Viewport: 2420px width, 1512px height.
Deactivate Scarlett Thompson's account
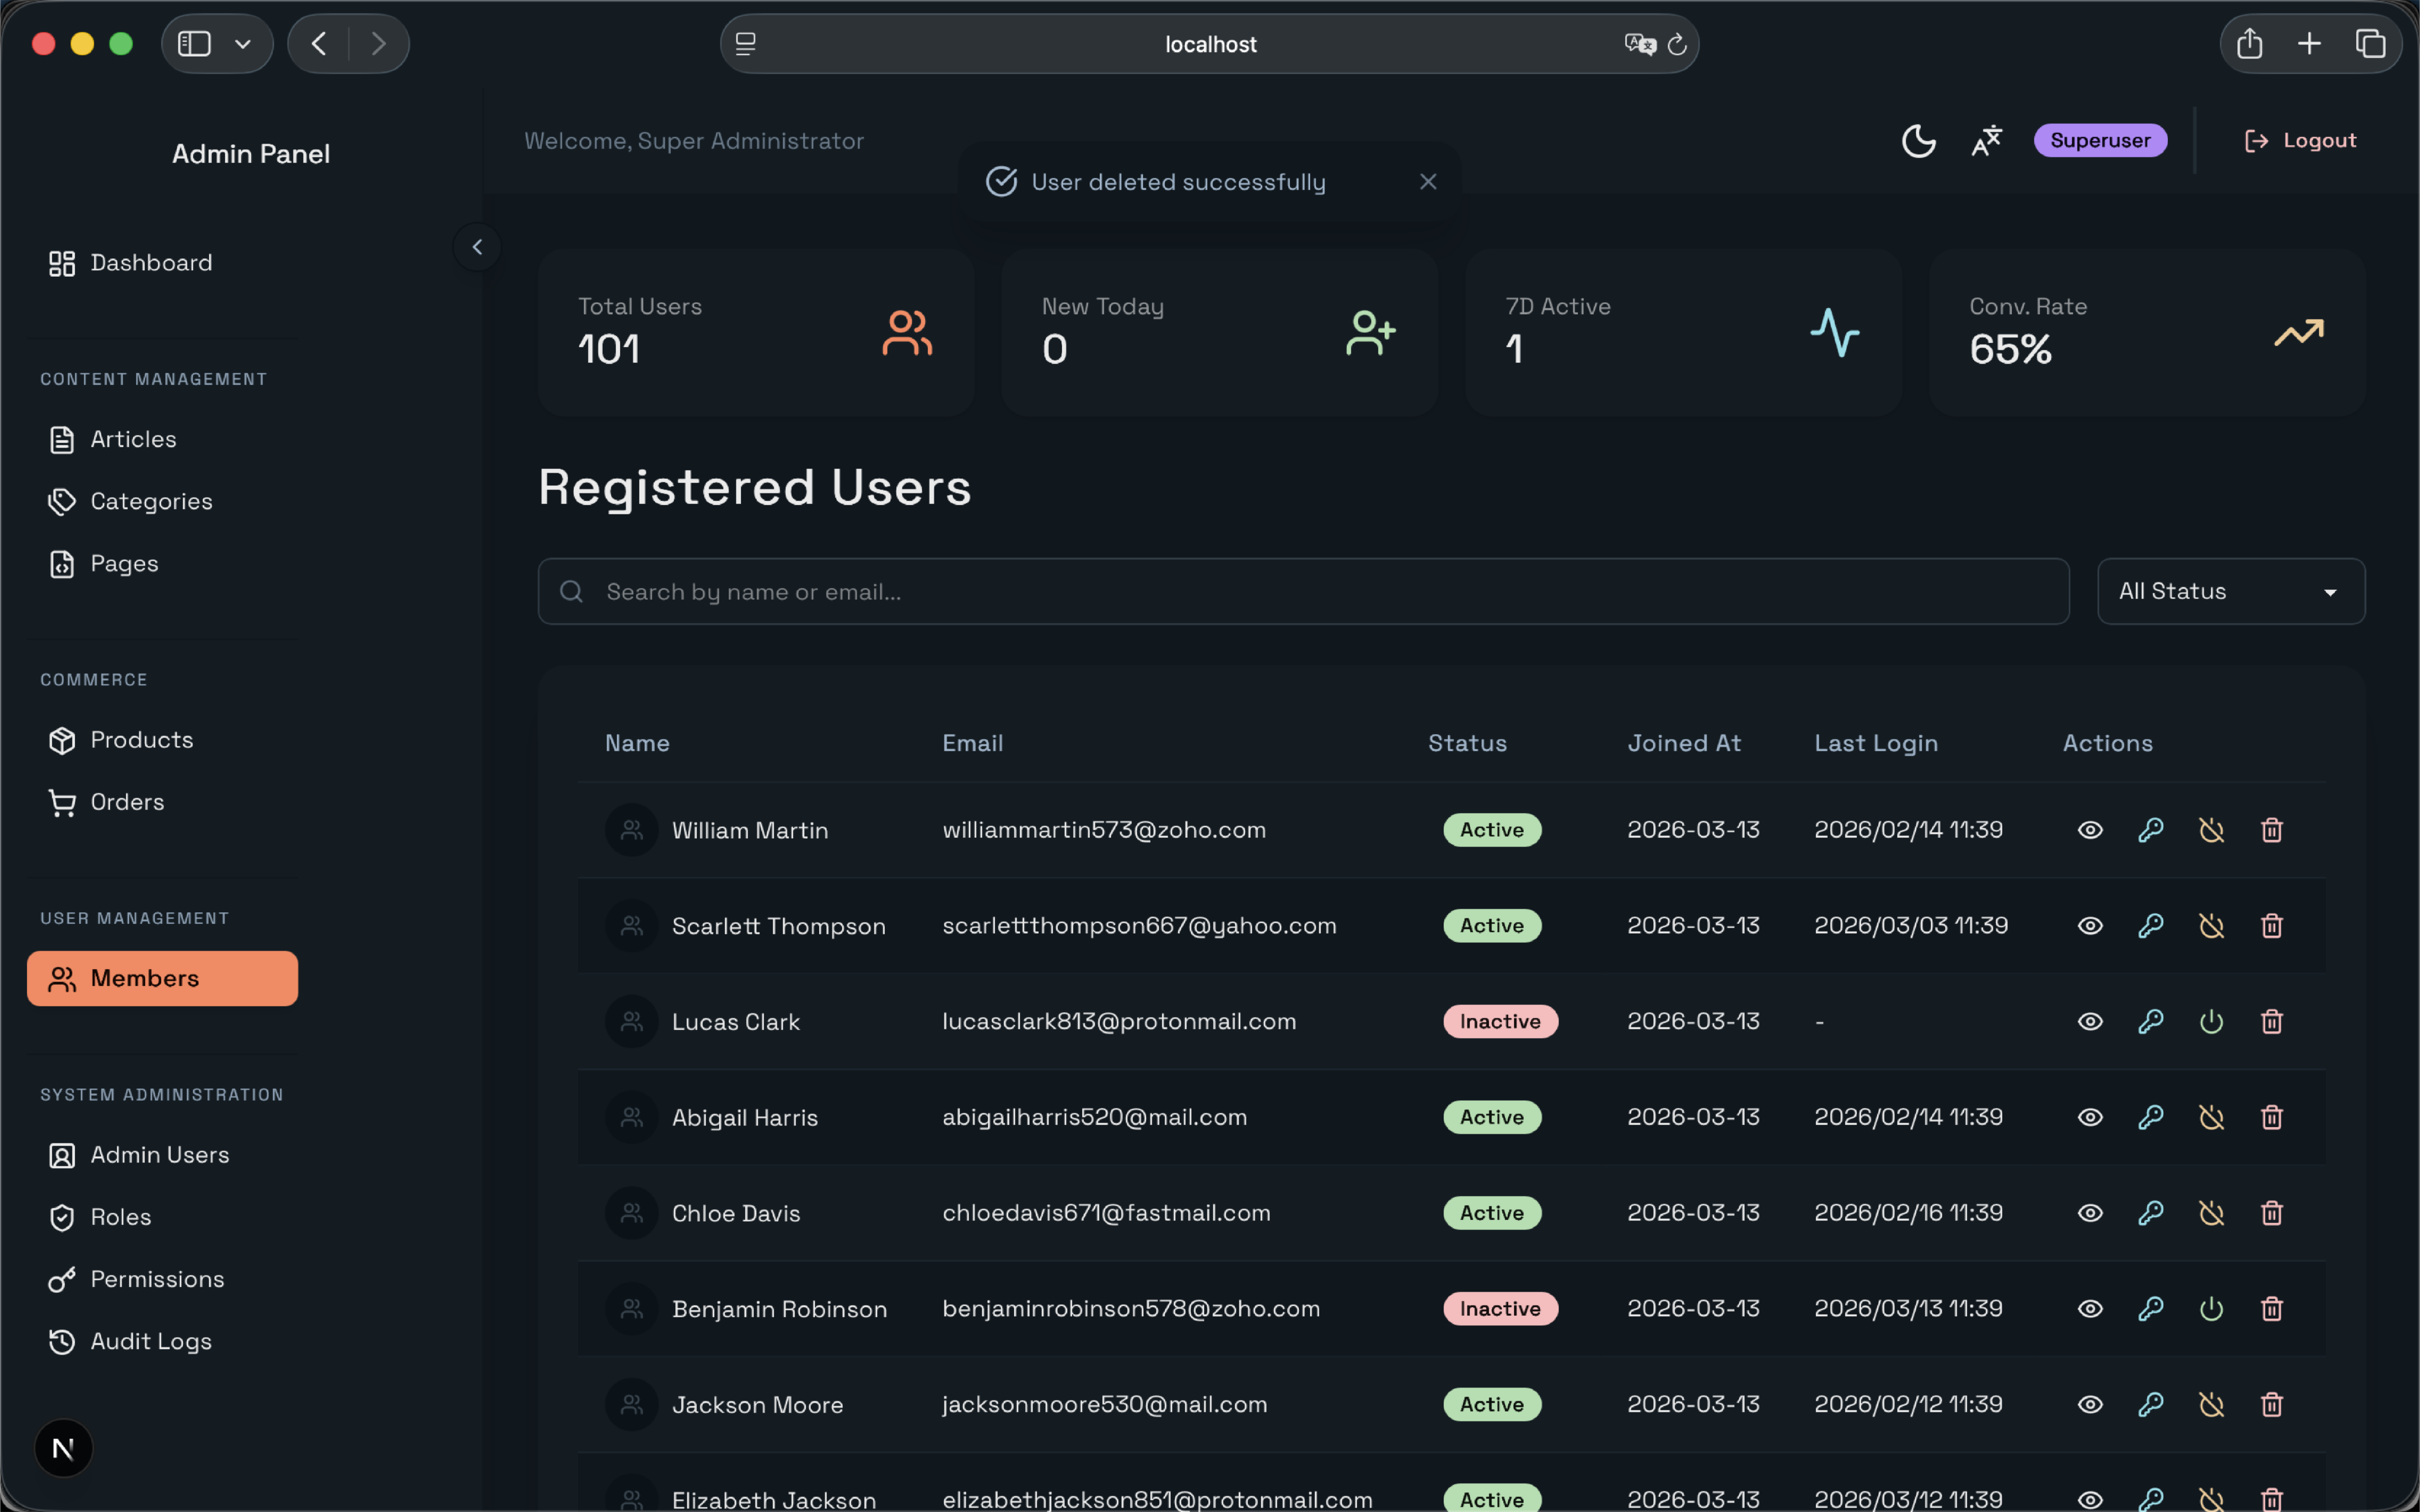(x=2211, y=926)
